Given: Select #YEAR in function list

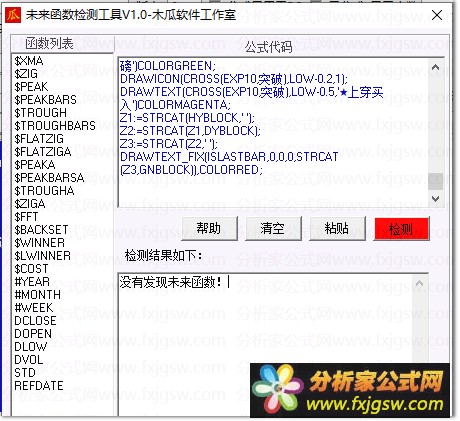Looking at the screenshot, I should [32, 282].
